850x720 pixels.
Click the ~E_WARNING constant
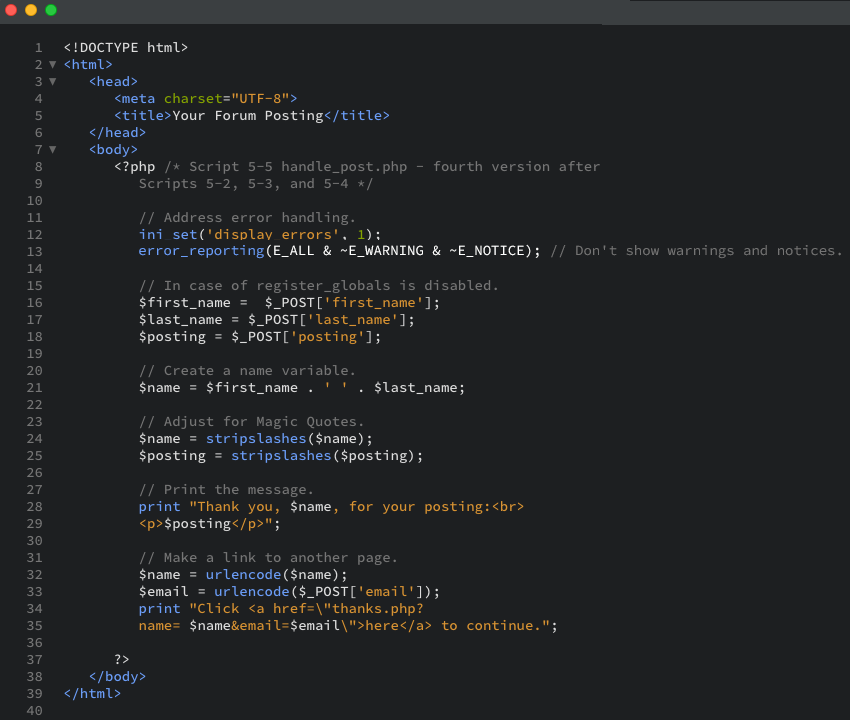pyautogui.click(x=382, y=251)
